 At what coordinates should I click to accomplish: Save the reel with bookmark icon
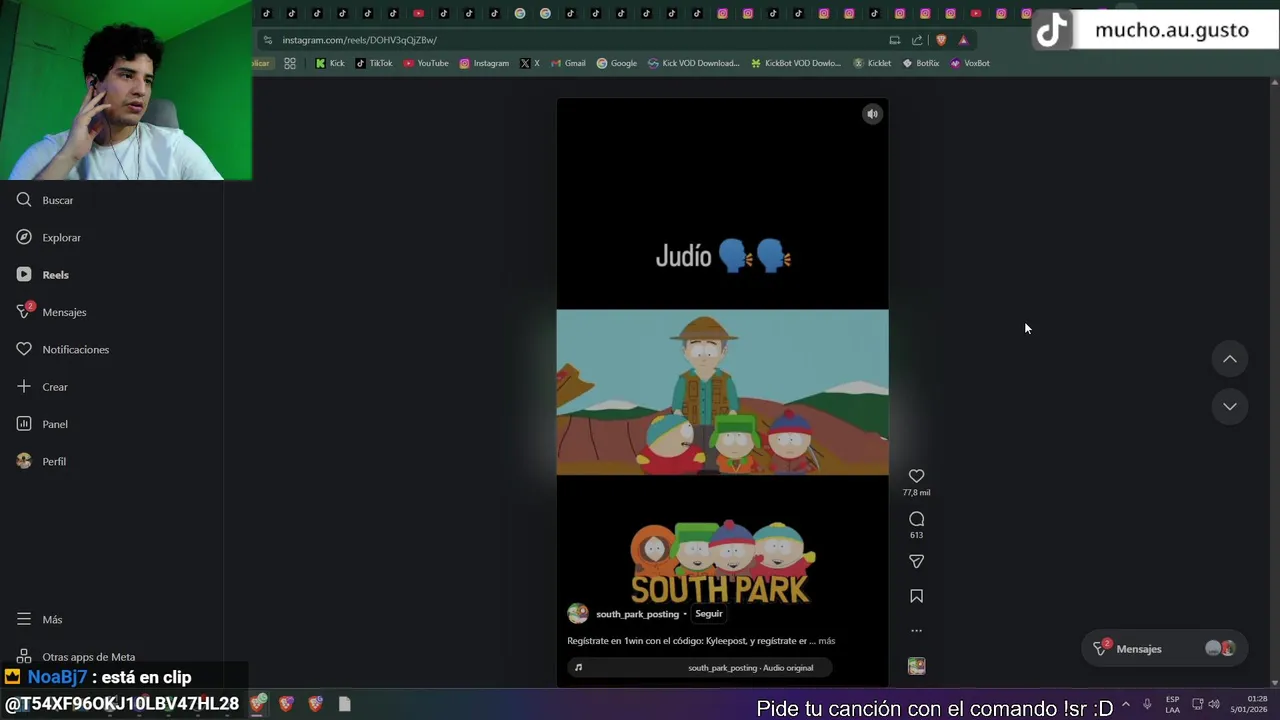[x=916, y=596]
